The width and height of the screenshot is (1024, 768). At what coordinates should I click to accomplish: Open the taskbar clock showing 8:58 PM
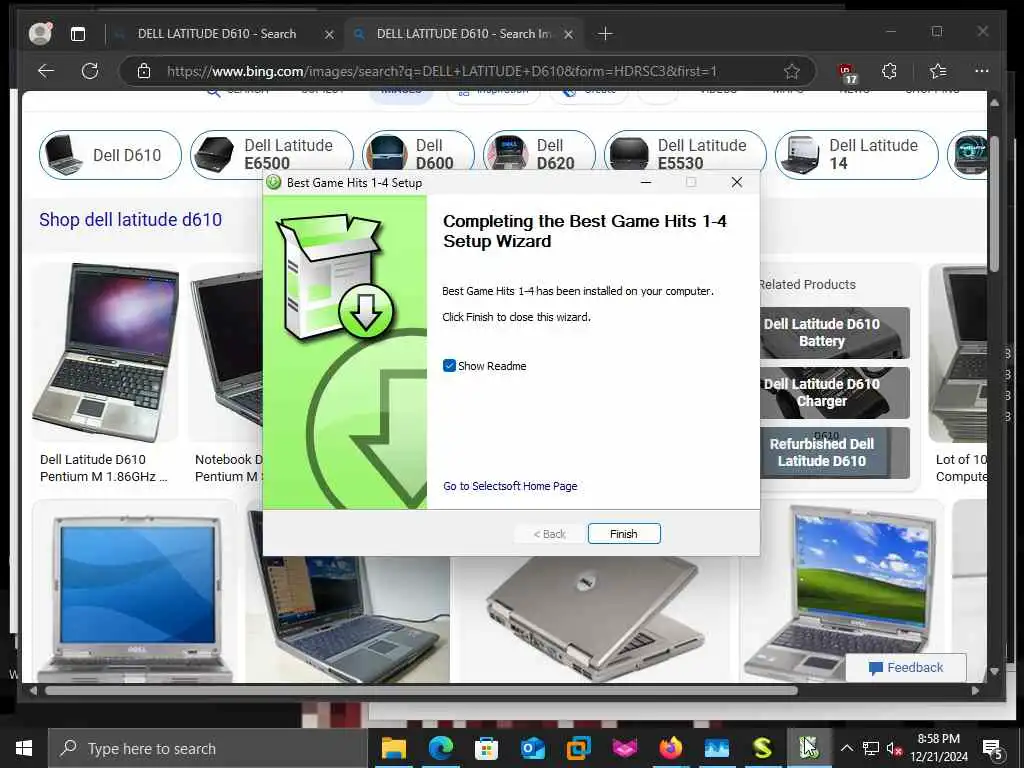(938, 748)
